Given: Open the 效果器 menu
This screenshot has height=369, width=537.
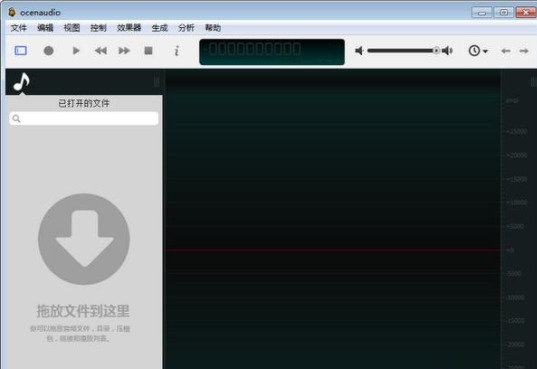Looking at the screenshot, I should point(129,28).
